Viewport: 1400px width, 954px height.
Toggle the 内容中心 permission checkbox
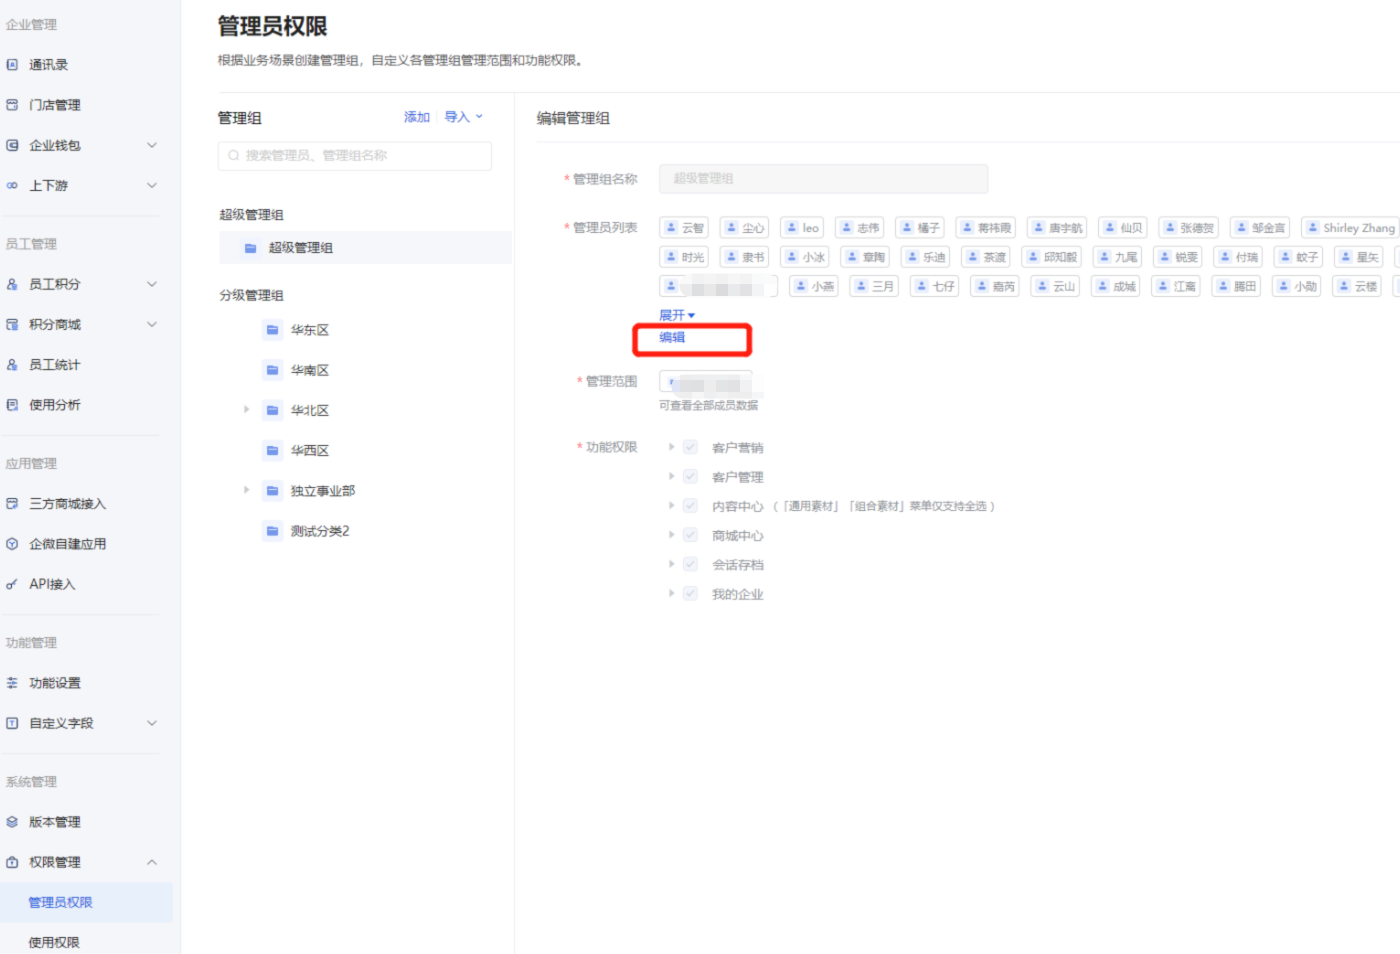[x=690, y=506]
